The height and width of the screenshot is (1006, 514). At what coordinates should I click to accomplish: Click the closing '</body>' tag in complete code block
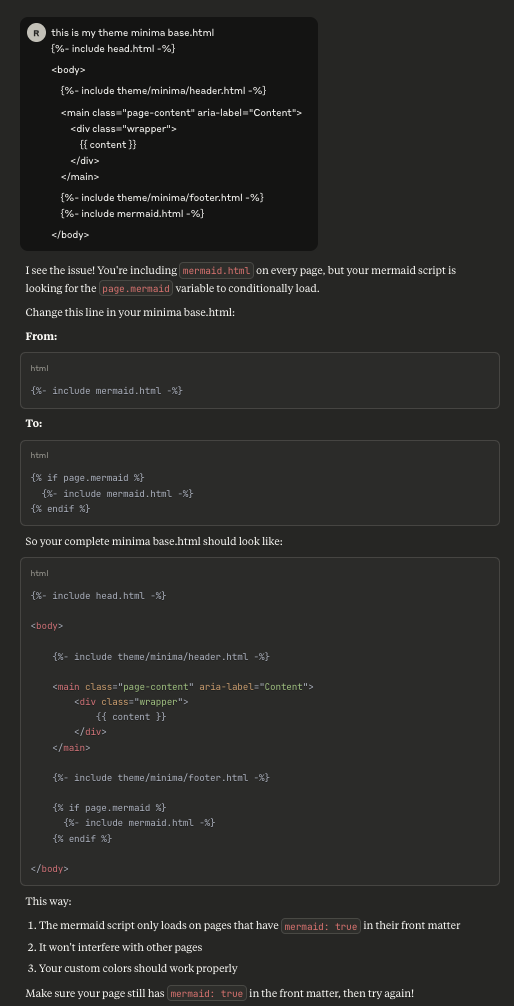click(x=49, y=869)
